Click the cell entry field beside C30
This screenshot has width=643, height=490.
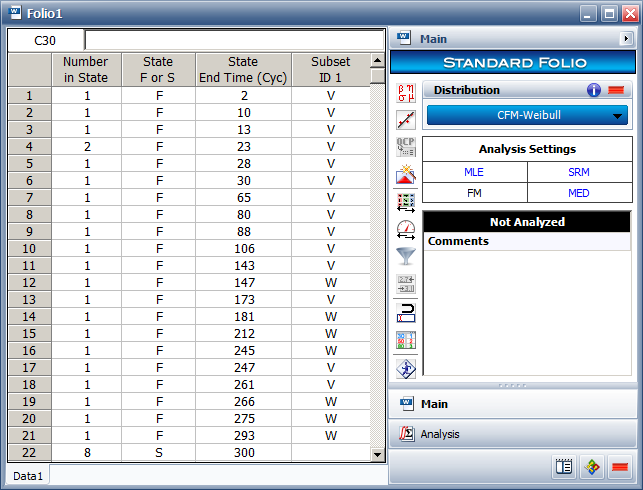coord(234,40)
